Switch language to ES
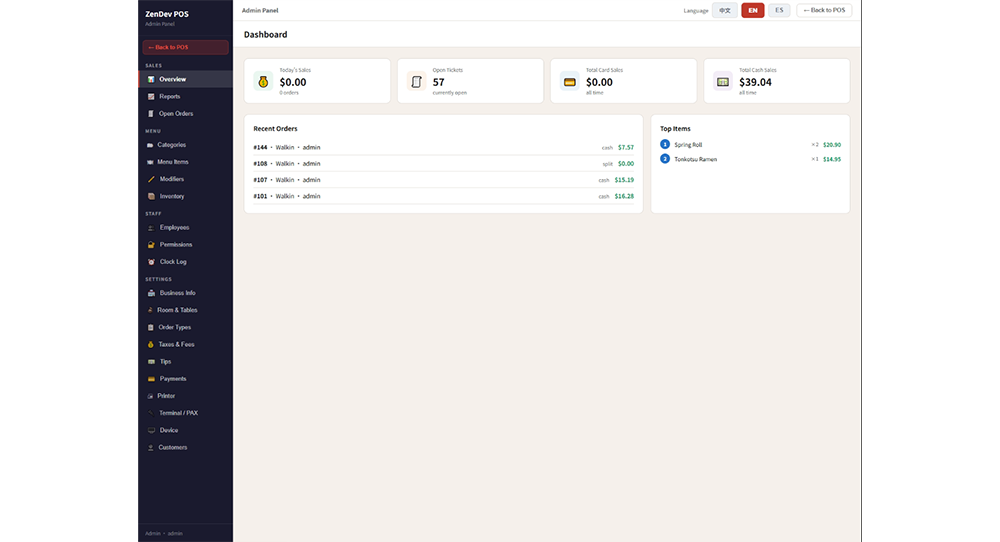 [x=779, y=10]
